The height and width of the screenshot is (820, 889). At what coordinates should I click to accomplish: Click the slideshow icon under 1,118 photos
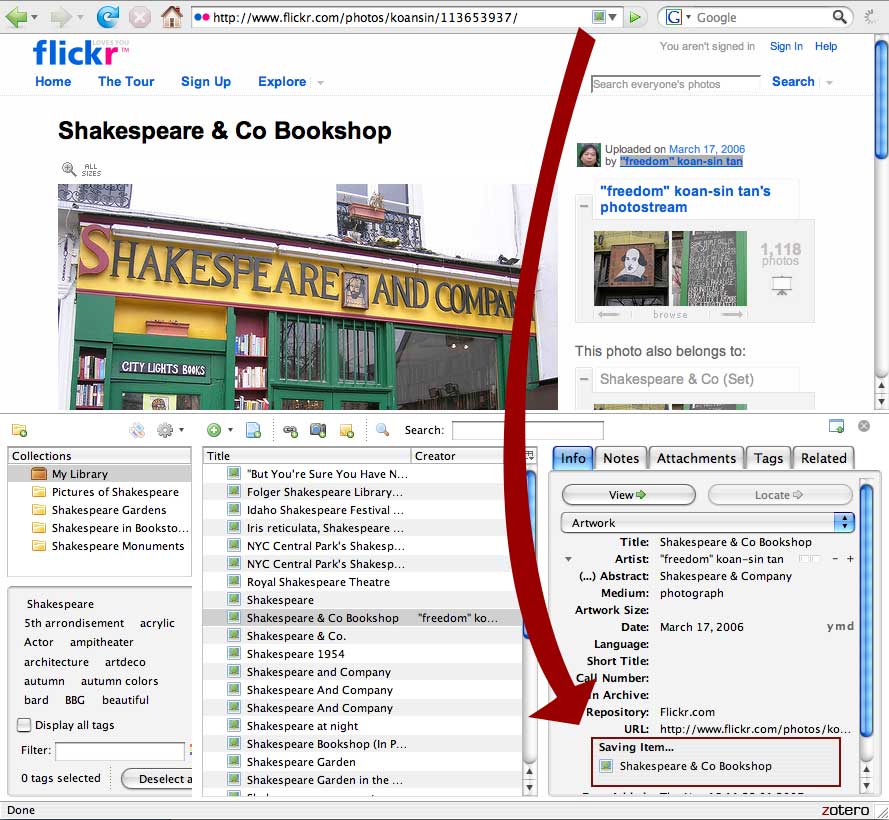pos(782,285)
